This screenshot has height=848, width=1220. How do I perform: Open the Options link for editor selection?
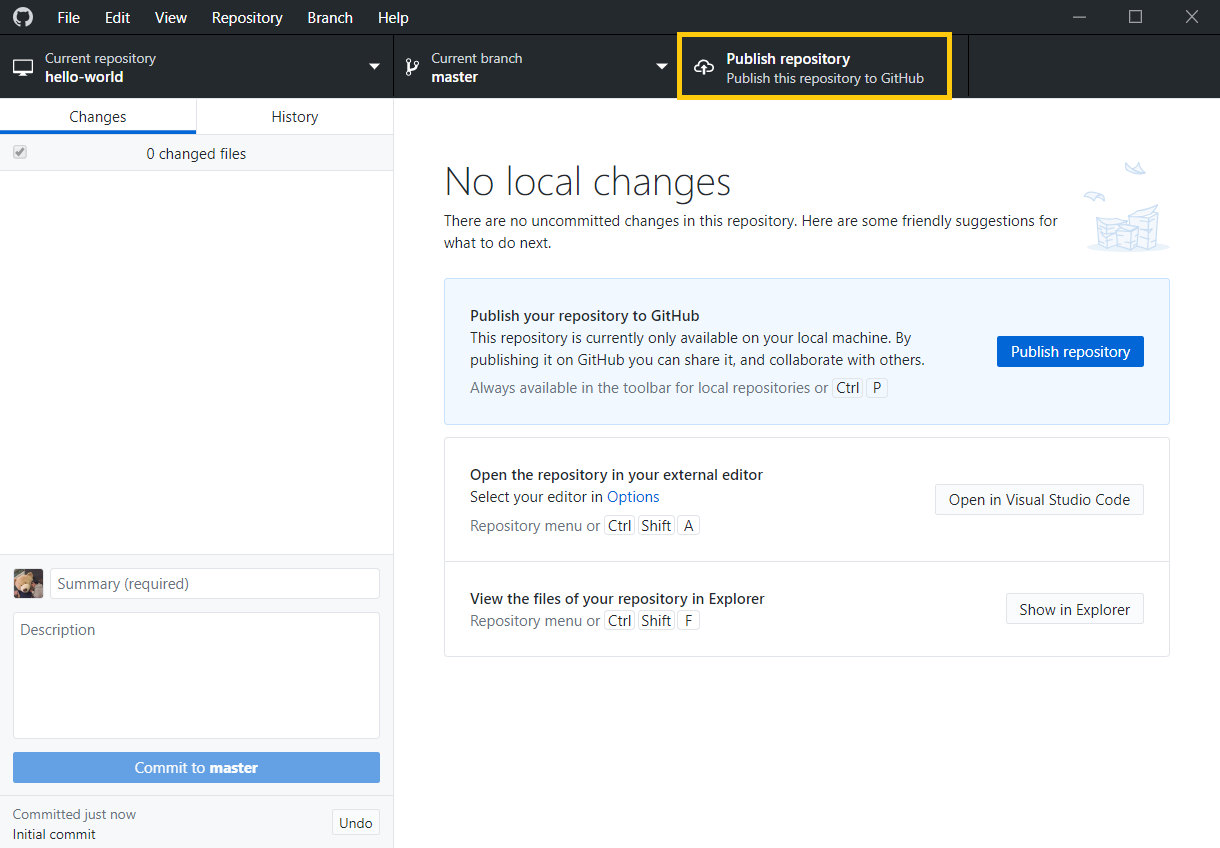pyautogui.click(x=633, y=496)
